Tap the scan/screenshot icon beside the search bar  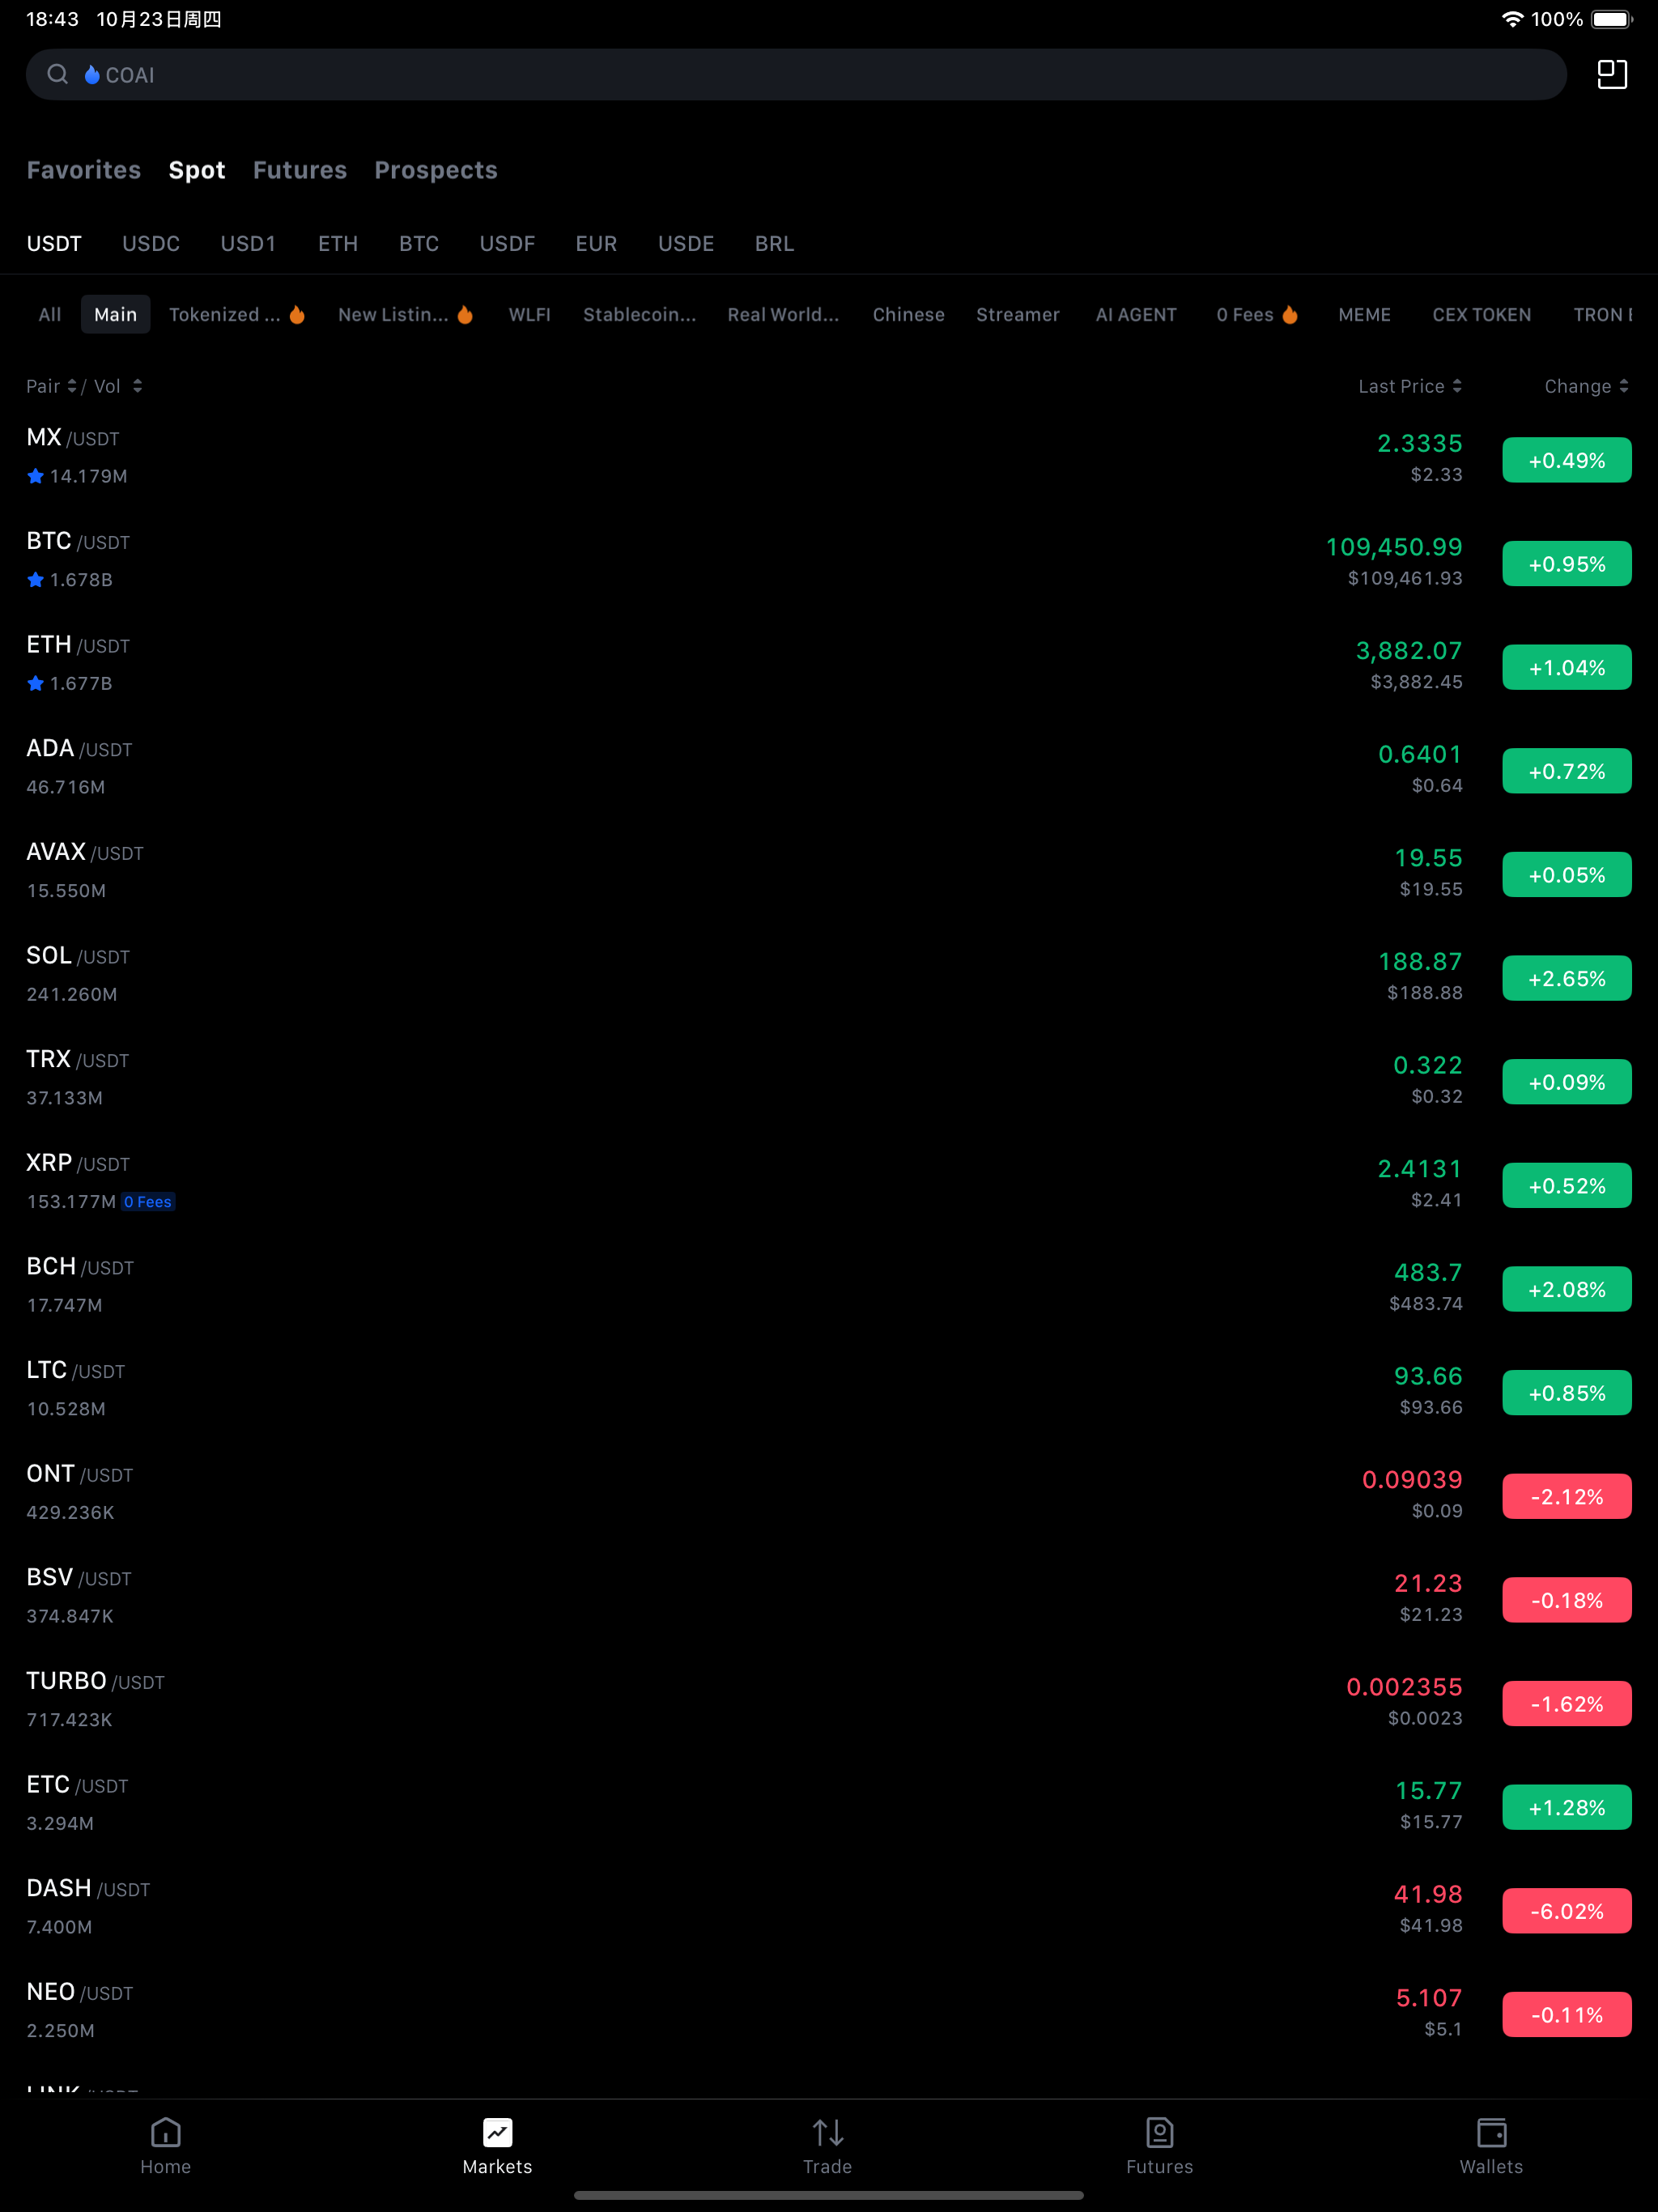click(x=1612, y=74)
